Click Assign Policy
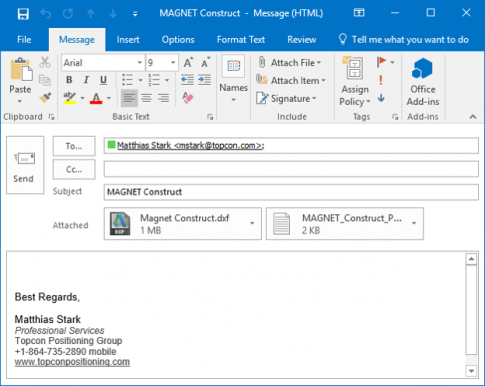The image size is (485, 386). click(355, 81)
